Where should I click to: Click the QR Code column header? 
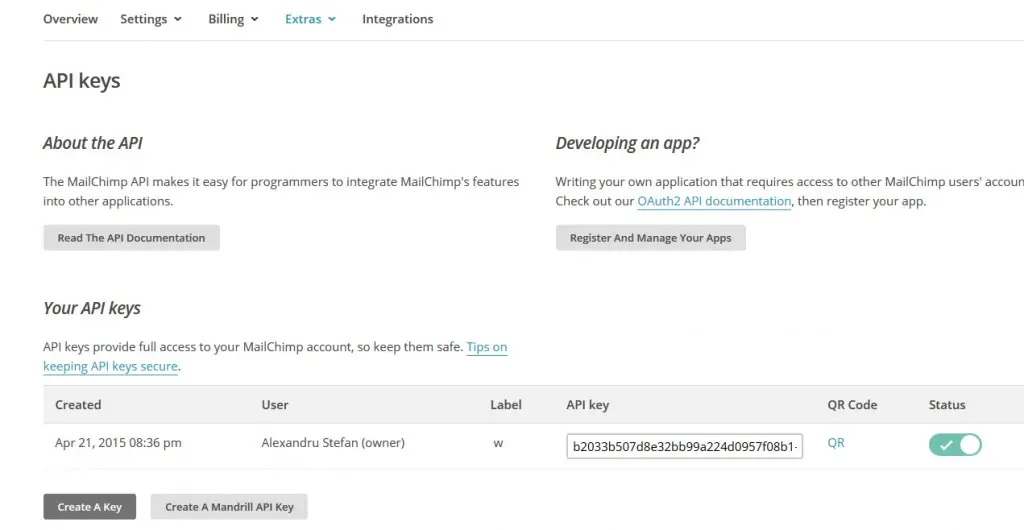(852, 405)
